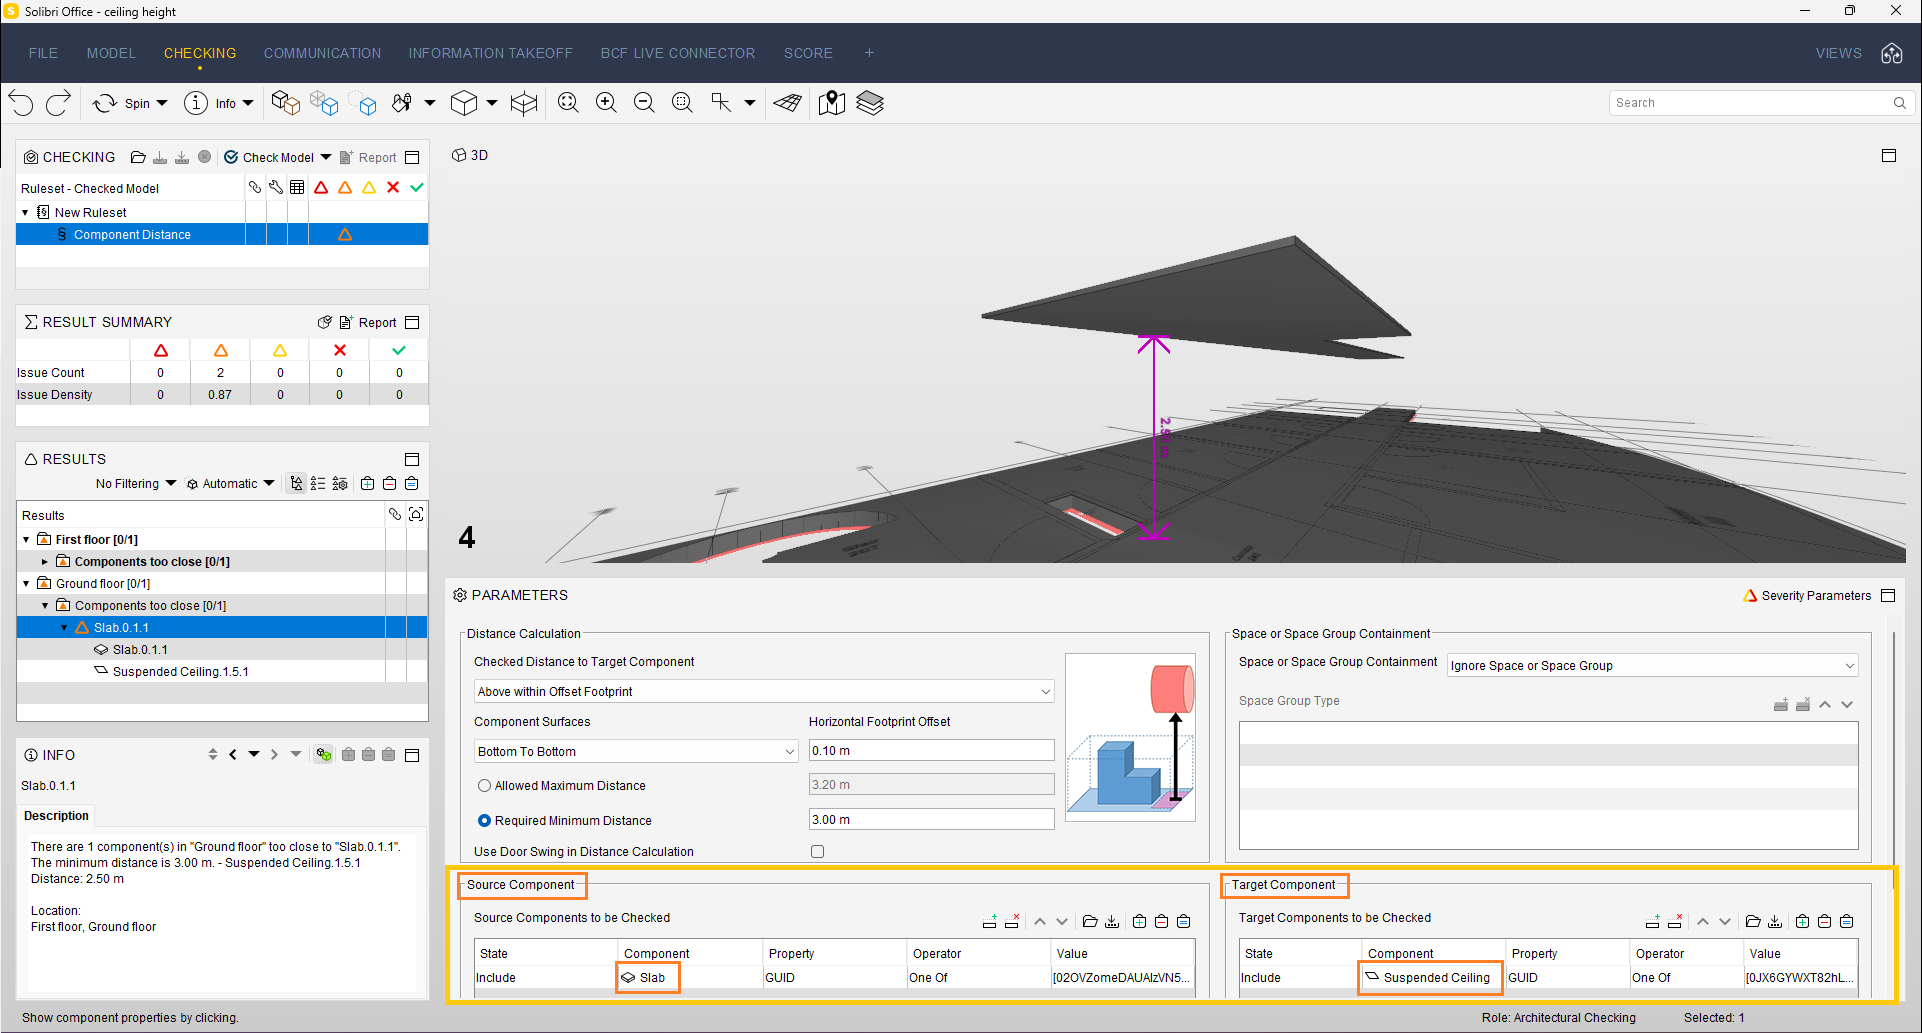Open the Automatic visualization dropdown
The height and width of the screenshot is (1033, 1922).
click(231, 483)
